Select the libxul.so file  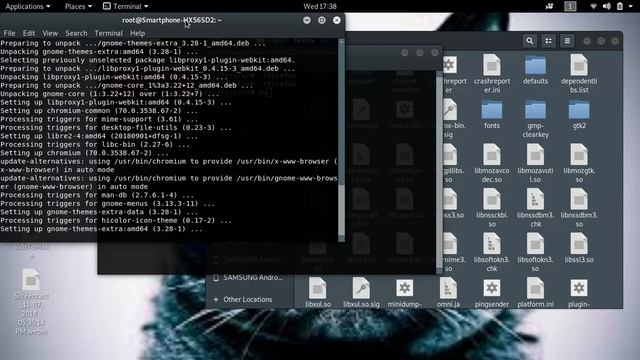318,292
